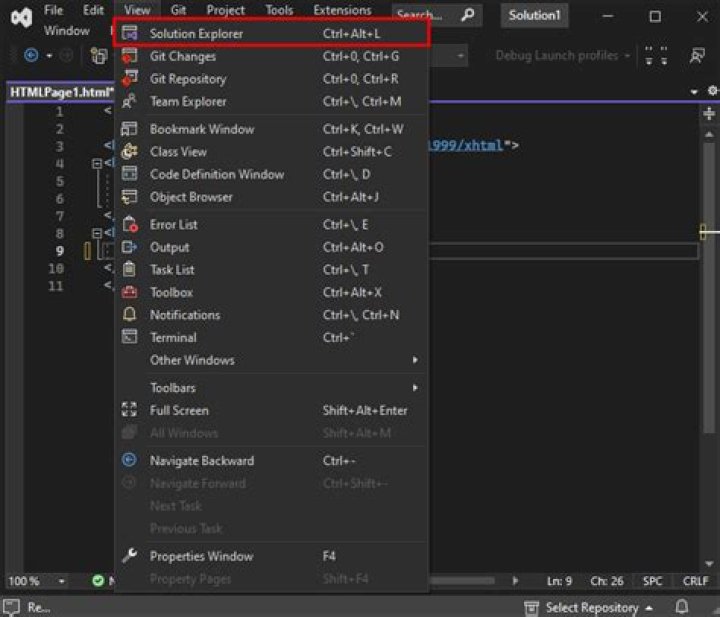
Task: Open the Git menu
Action: click(x=178, y=10)
